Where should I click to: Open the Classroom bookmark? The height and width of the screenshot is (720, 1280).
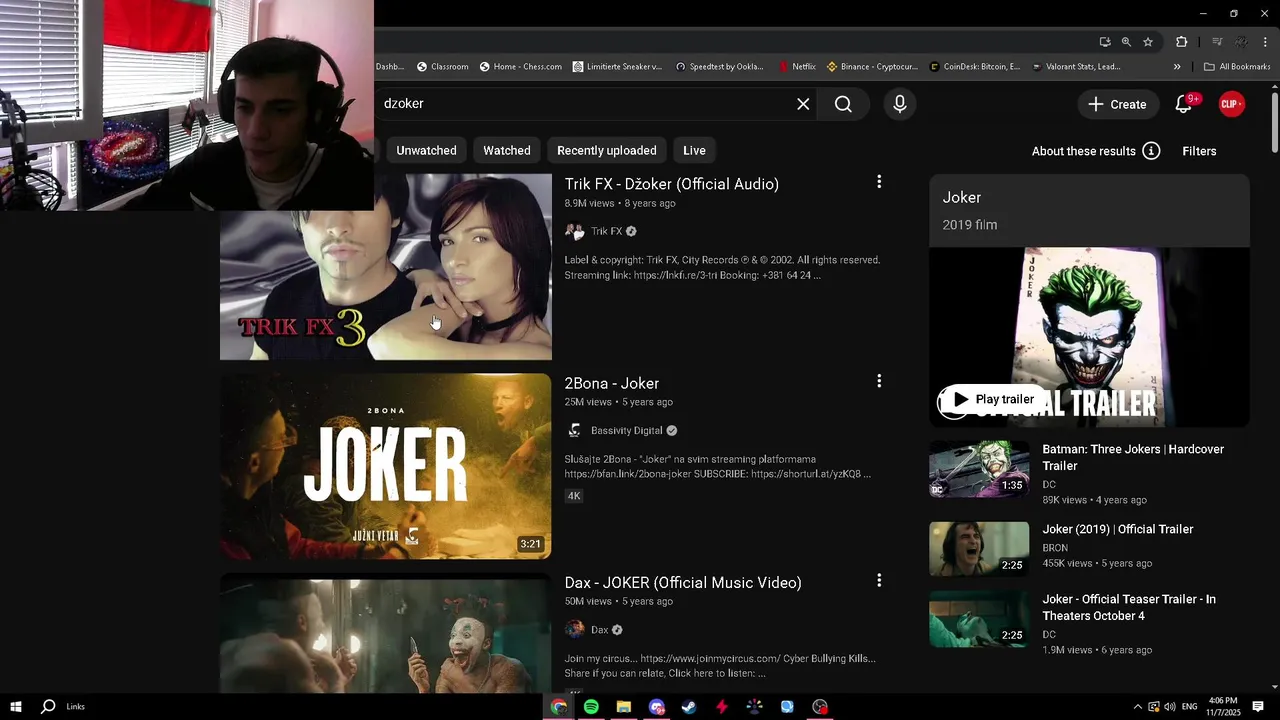(x=442, y=67)
